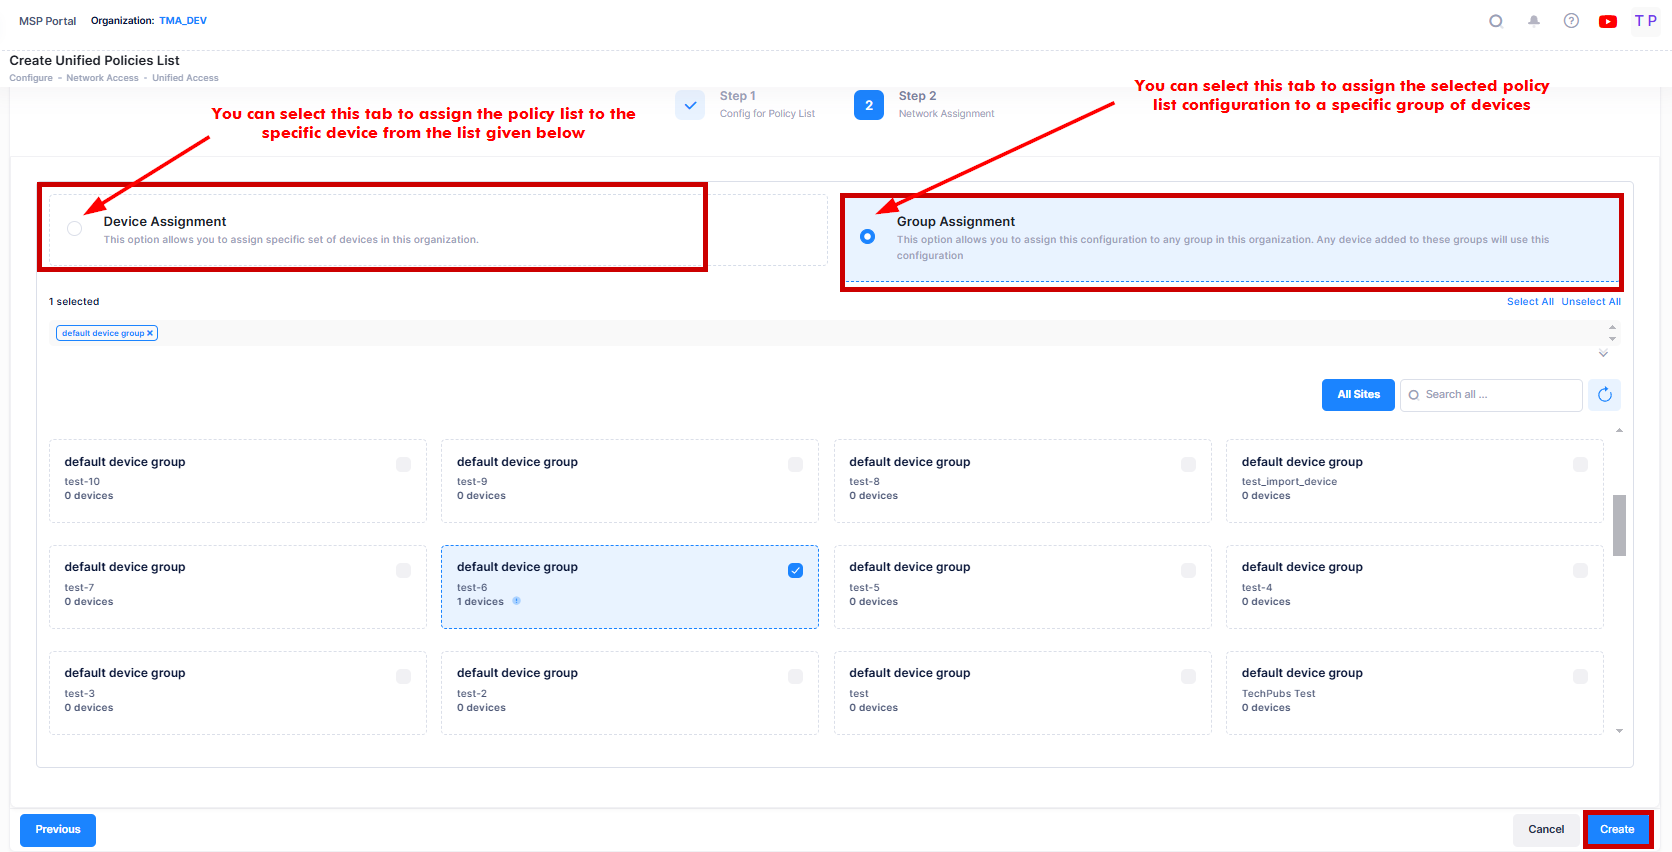Check the test-10 device group checkbox

pyautogui.click(x=403, y=464)
